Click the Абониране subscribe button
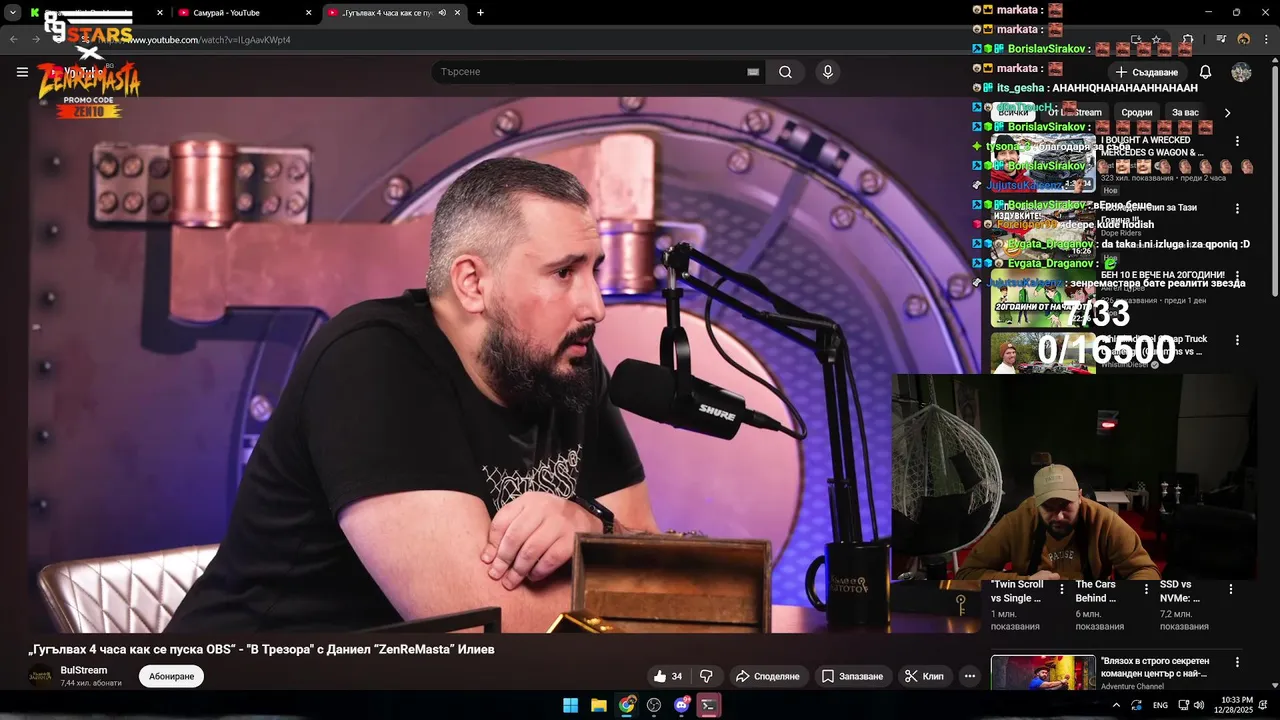 (171, 676)
